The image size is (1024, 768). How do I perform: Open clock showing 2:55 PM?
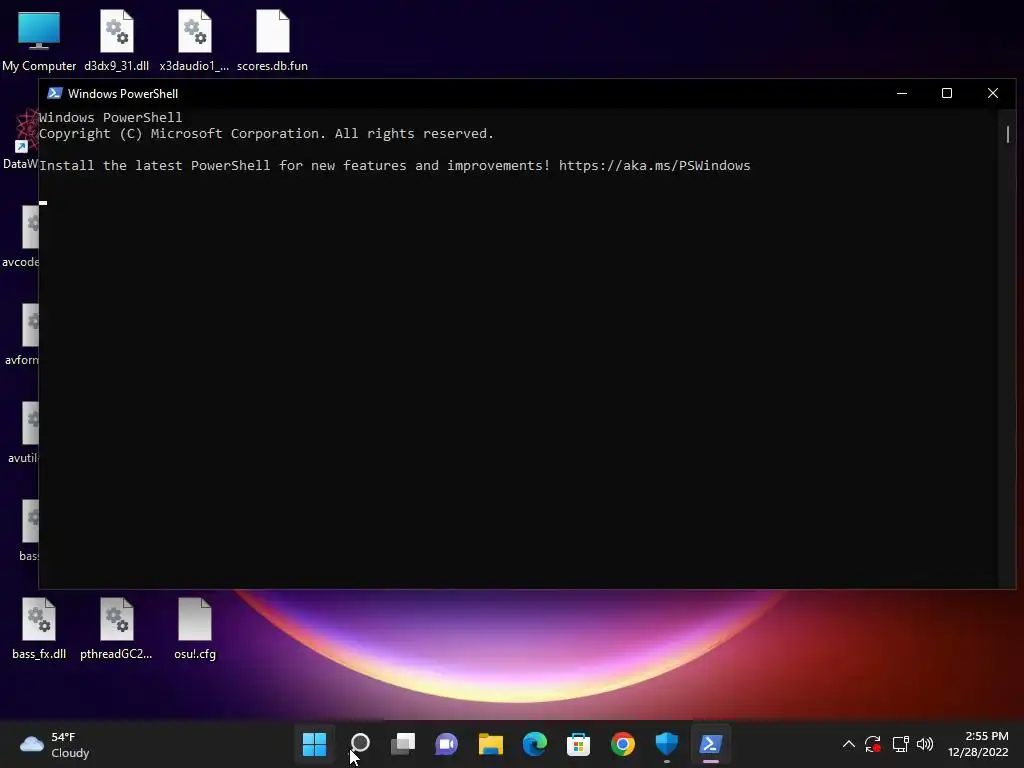pyautogui.click(x=978, y=744)
